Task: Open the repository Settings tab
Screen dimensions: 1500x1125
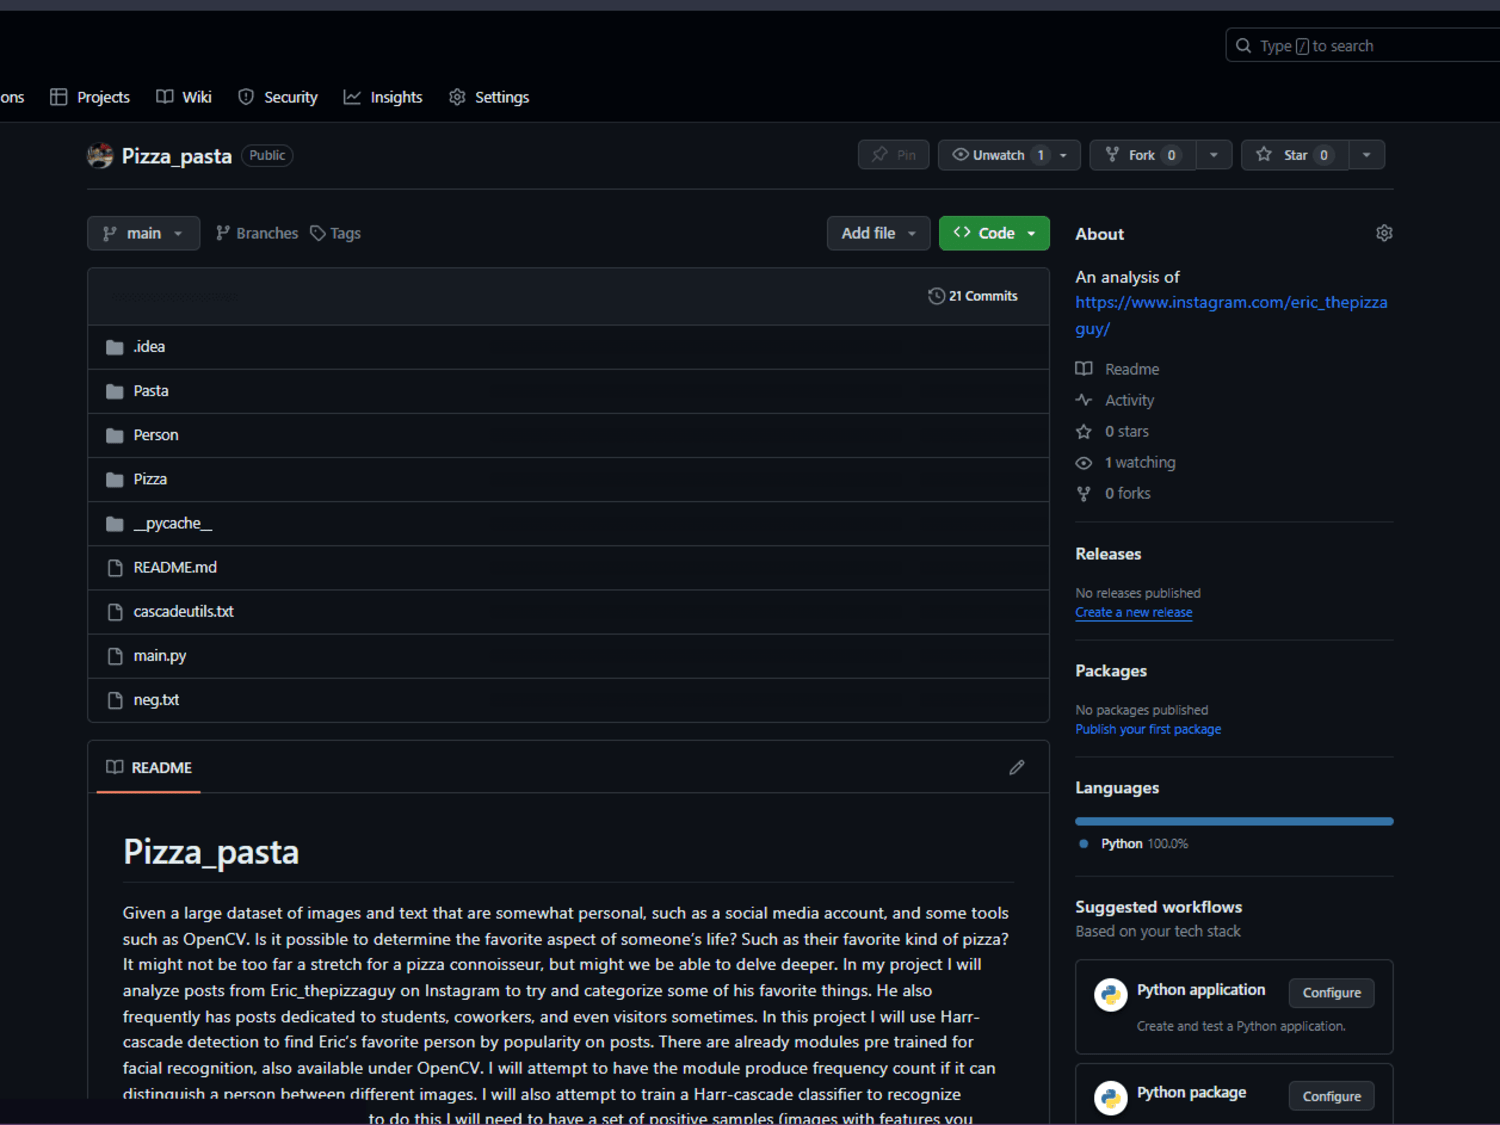Action: pyautogui.click(x=489, y=97)
